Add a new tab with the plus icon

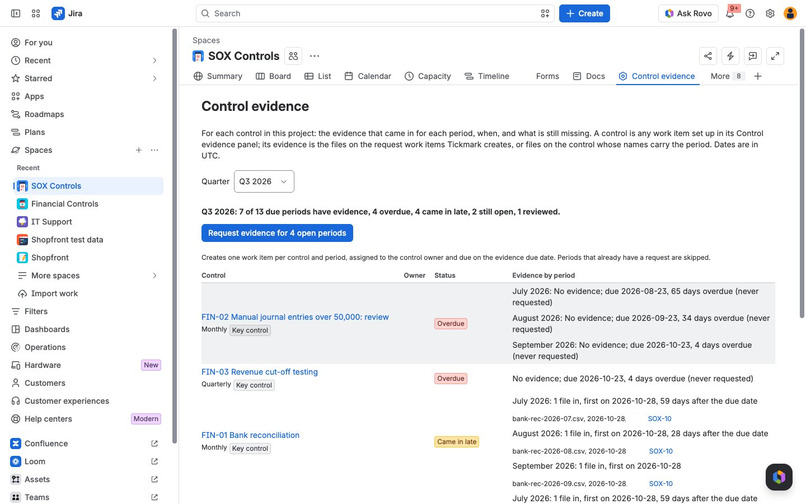click(x=758, y=76)
